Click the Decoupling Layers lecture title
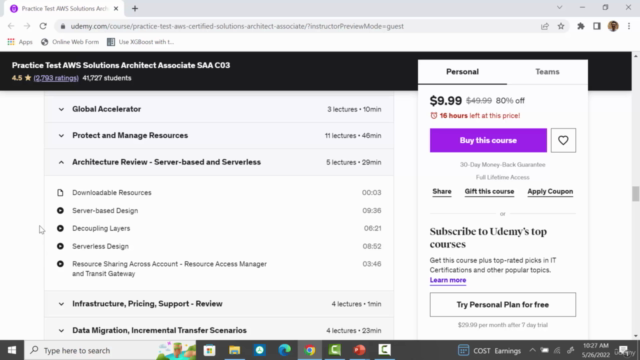Screen dimensions: 640x360 pos(101,228)
